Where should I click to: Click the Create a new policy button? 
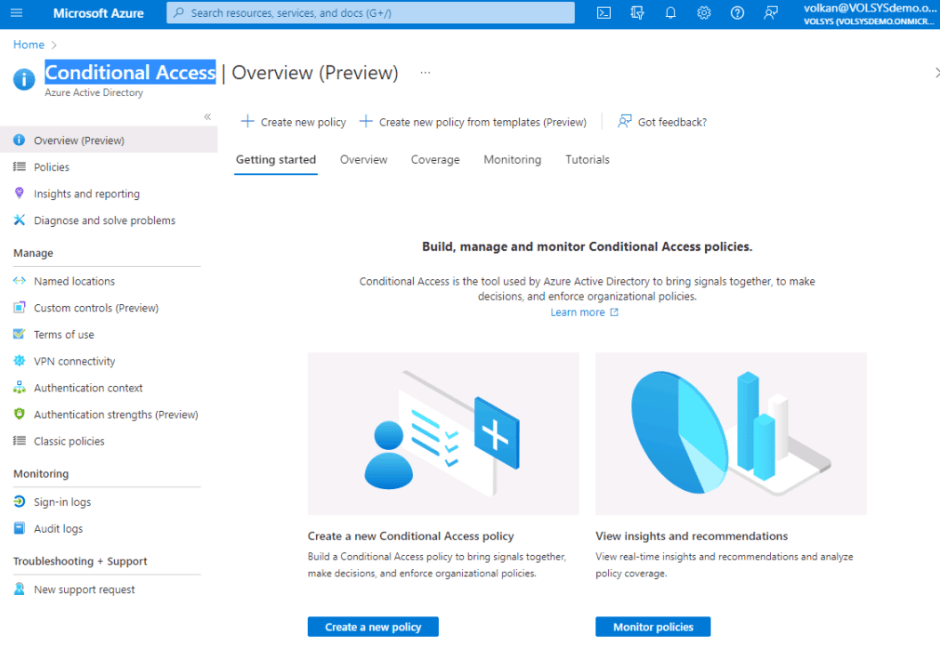(x=373, y=627)
